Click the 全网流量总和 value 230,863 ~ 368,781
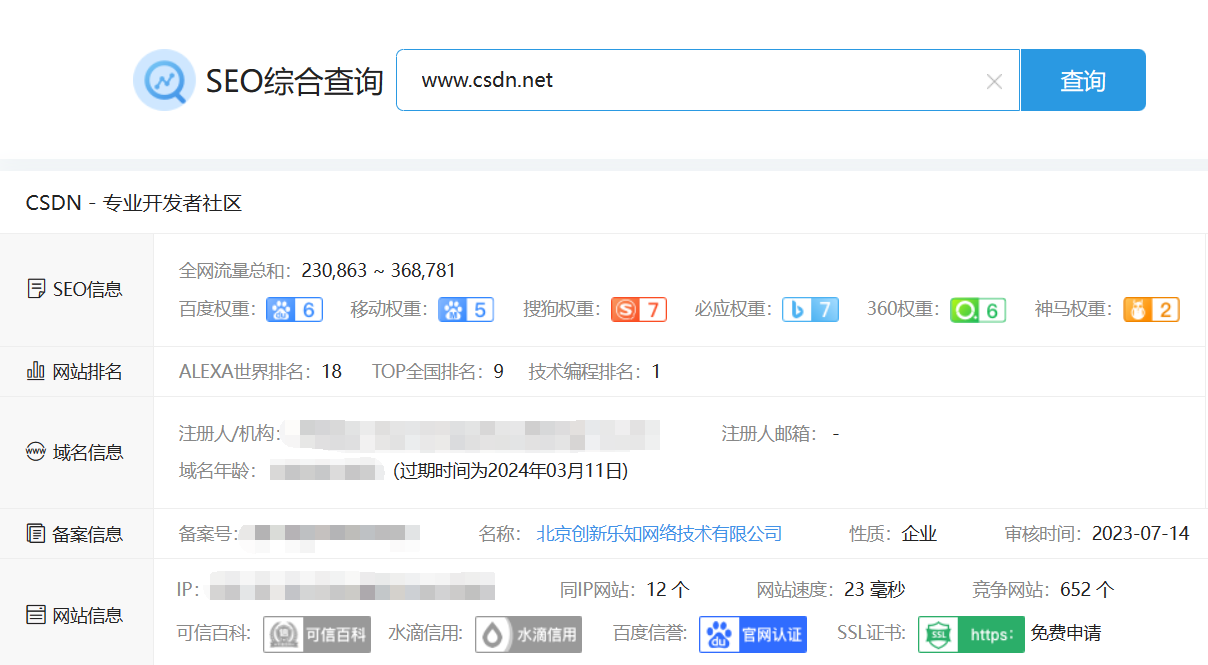This screenshot has height=665, width=1208. tap(378, 270)
